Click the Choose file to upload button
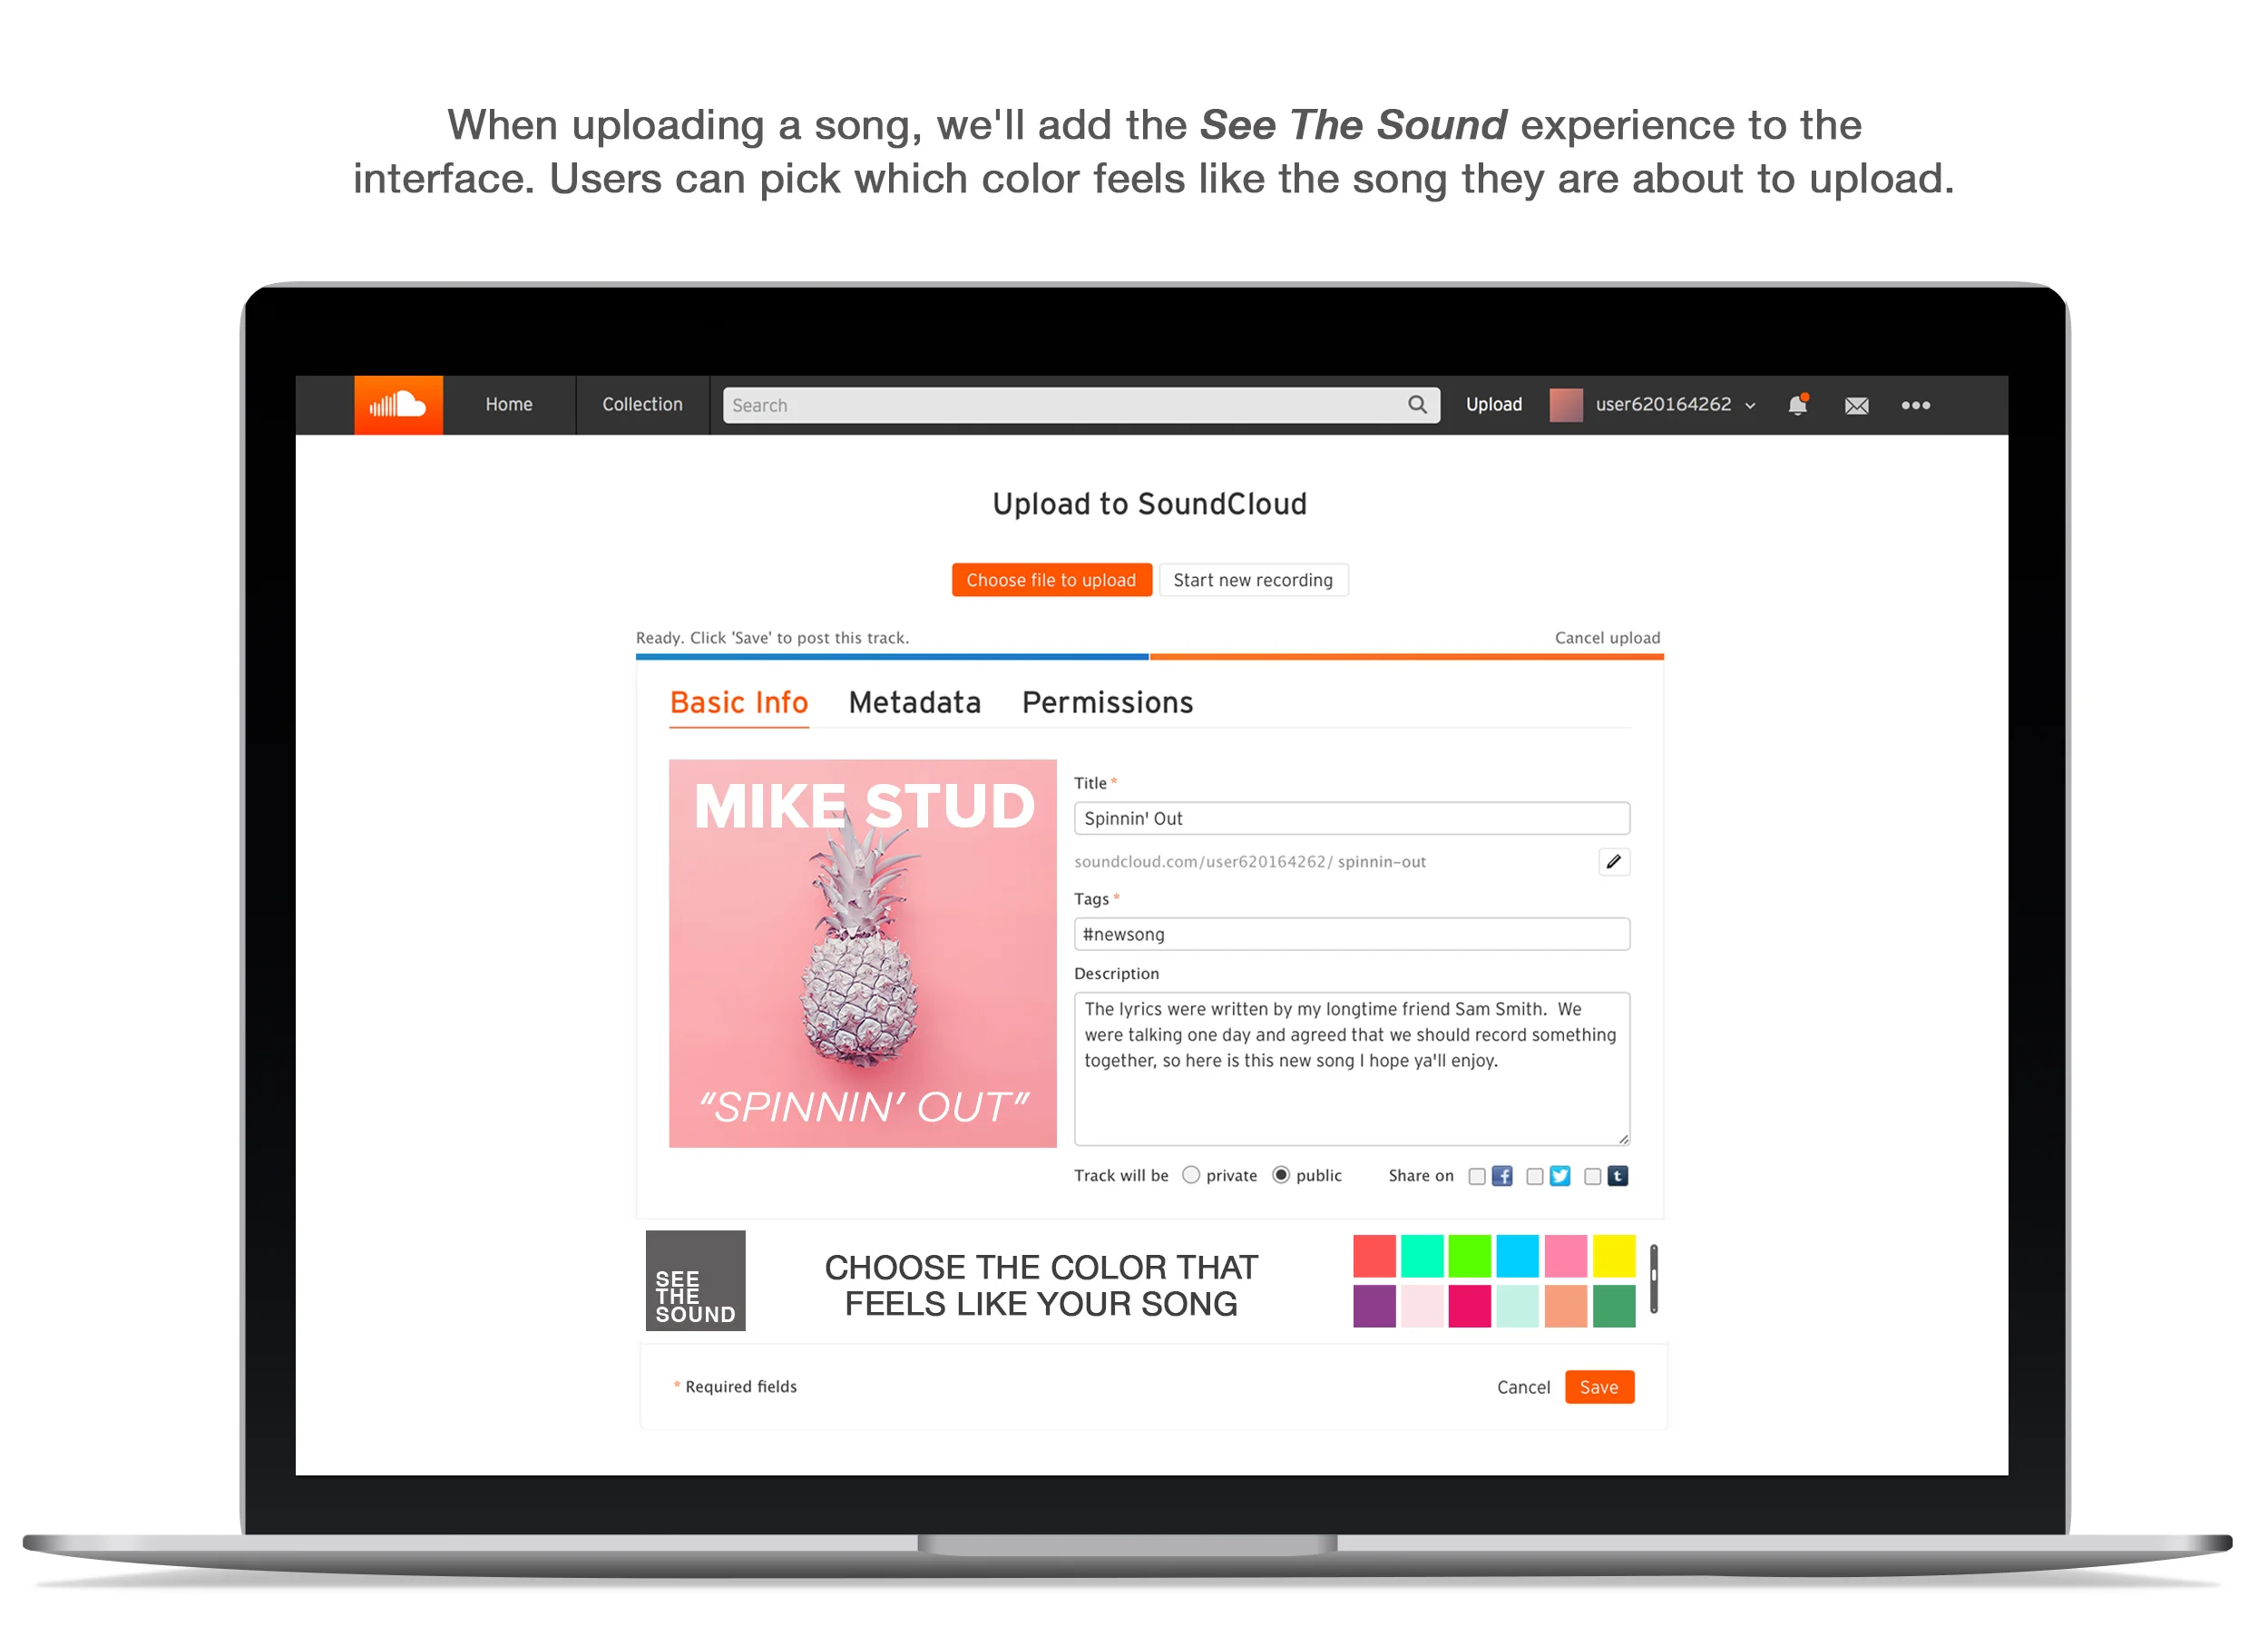The image size is (2268, 1646). click(1051, 580)
